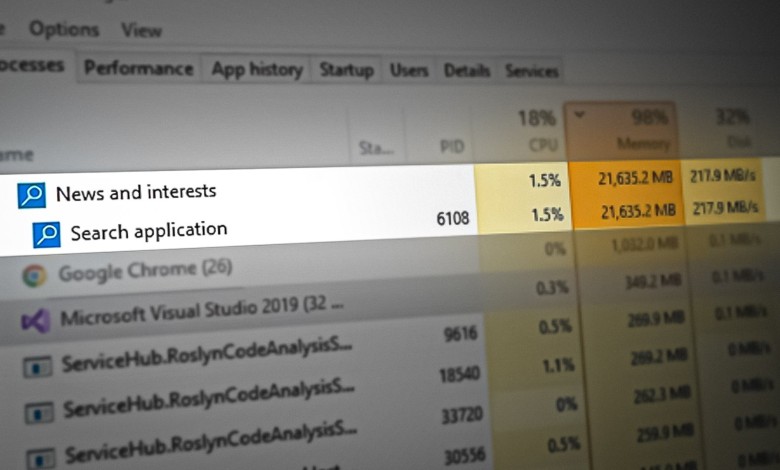Select the Google Chrome (26) process
The image size is (780, 470).
coord(145,271)
